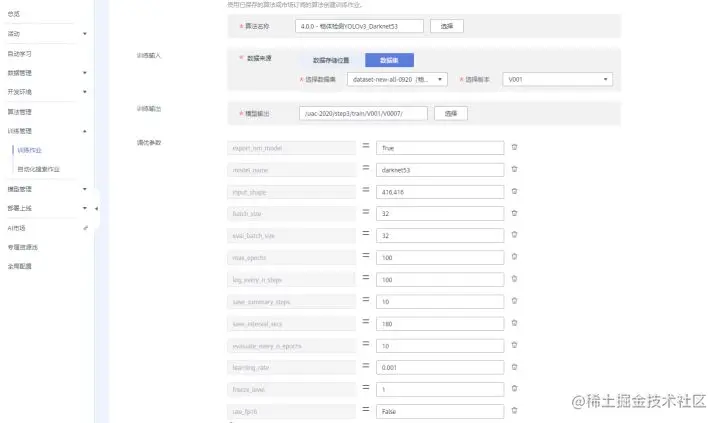The width and height of the screenshot is (720, 423).
Task: Click the use_fp16 parameter name field
Action: (292, 412)
